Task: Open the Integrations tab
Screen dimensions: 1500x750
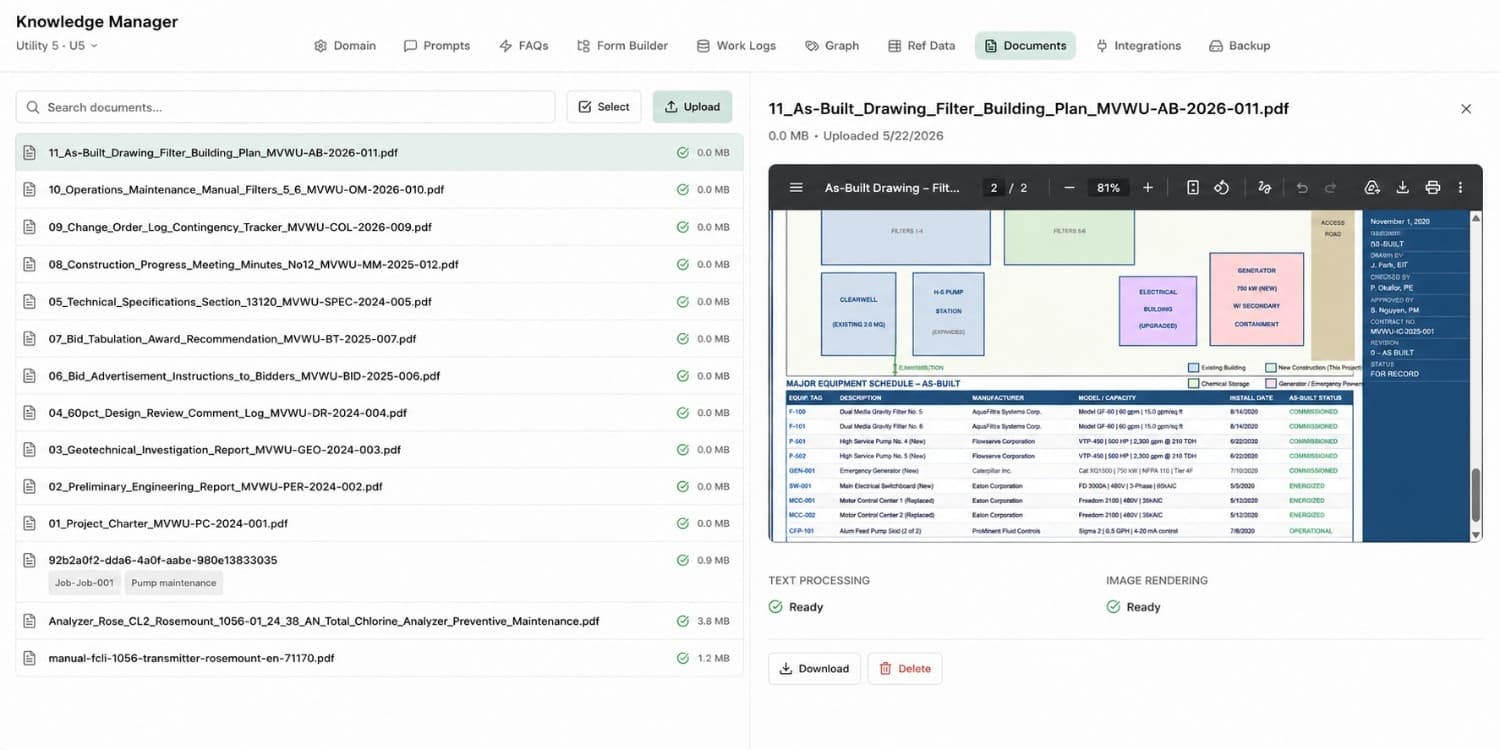Action: pos(1138,45)
